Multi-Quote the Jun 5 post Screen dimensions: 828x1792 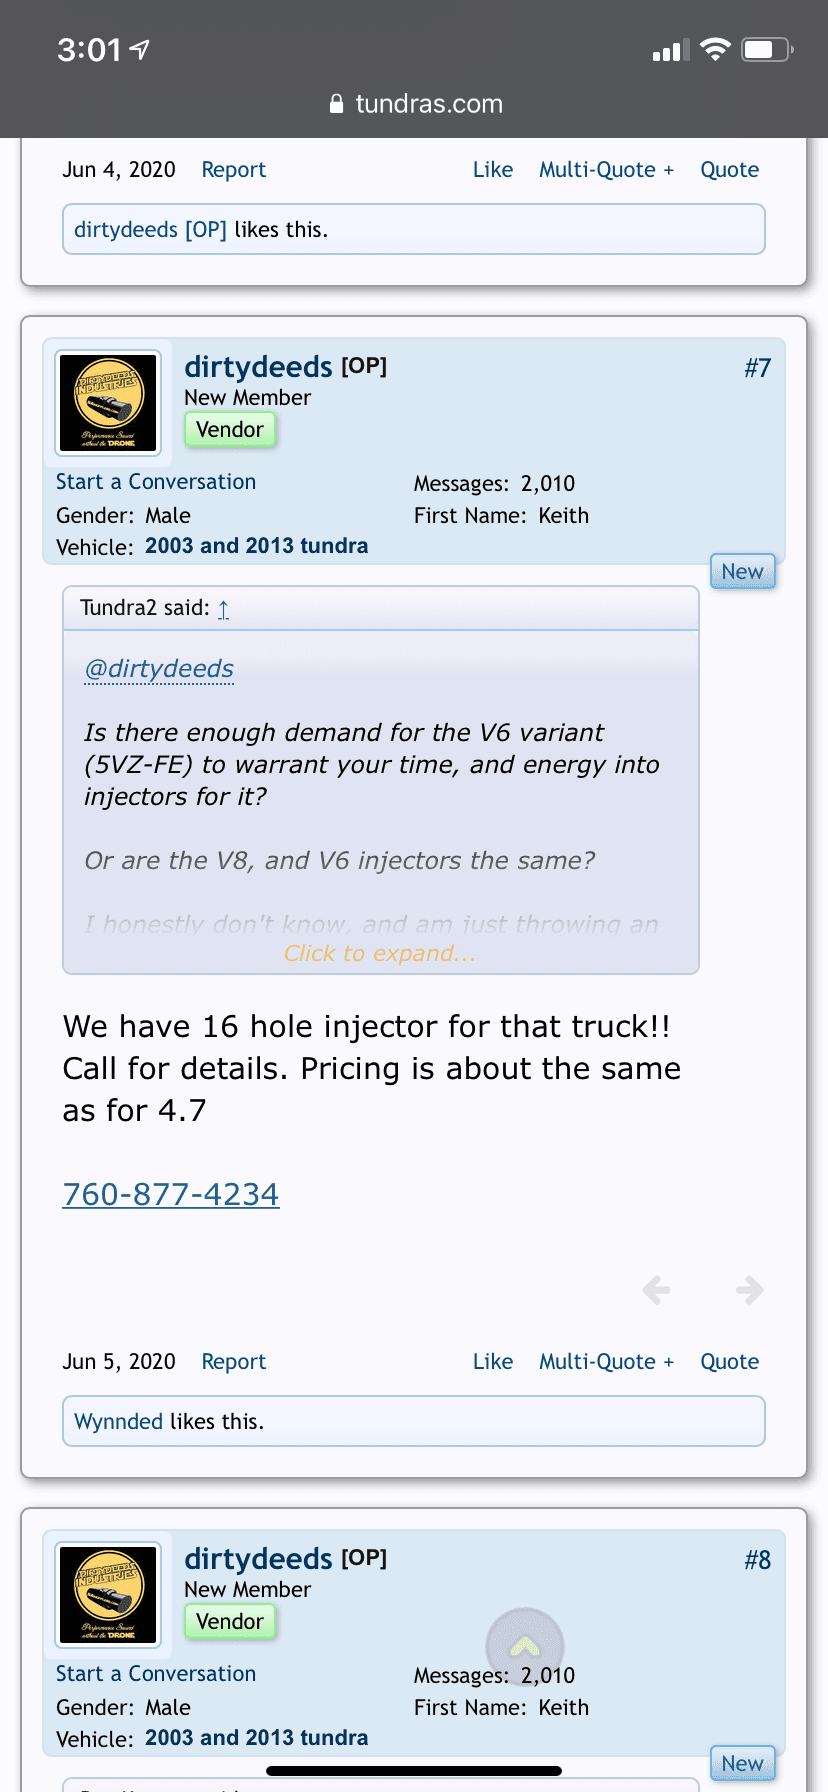(x=606, y=1362)
